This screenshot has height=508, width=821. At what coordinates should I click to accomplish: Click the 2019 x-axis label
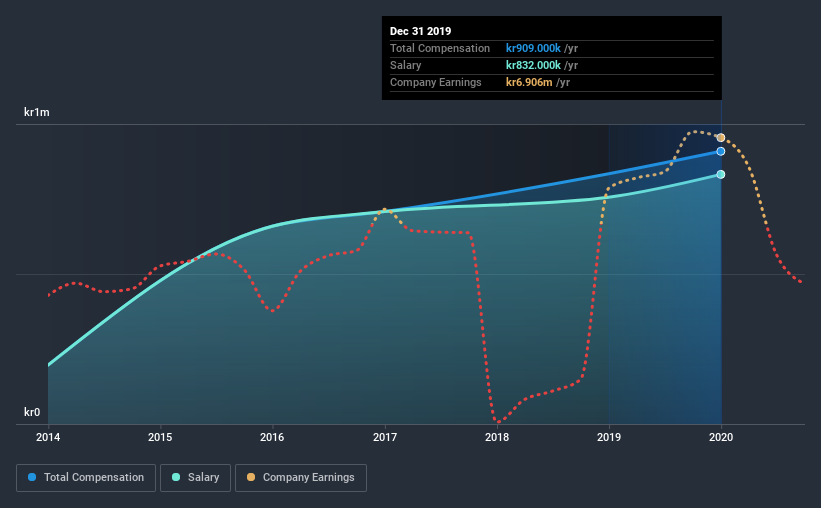608,437
